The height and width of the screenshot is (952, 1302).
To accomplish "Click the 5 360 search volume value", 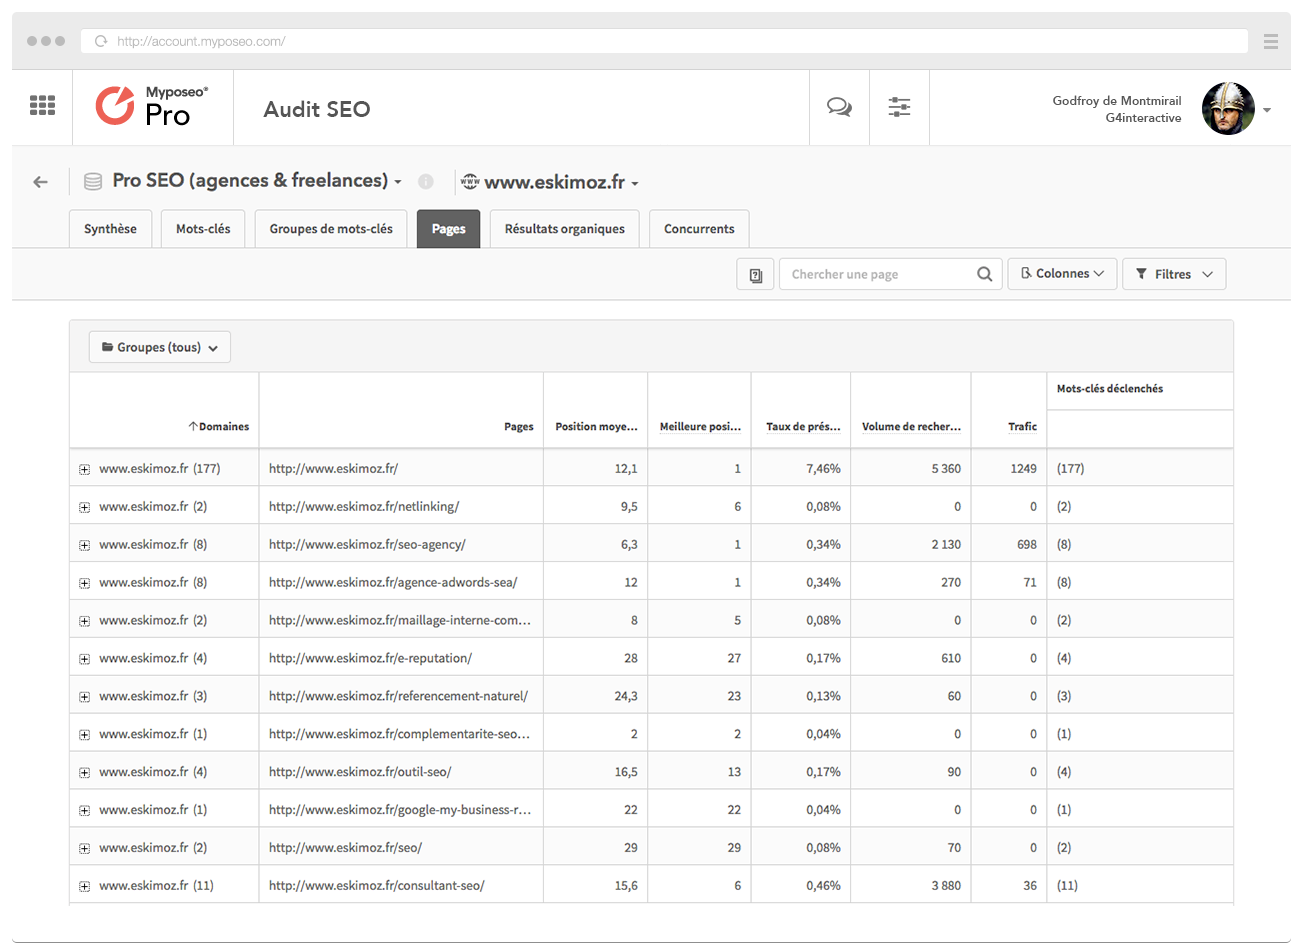I will pos(946,468).
